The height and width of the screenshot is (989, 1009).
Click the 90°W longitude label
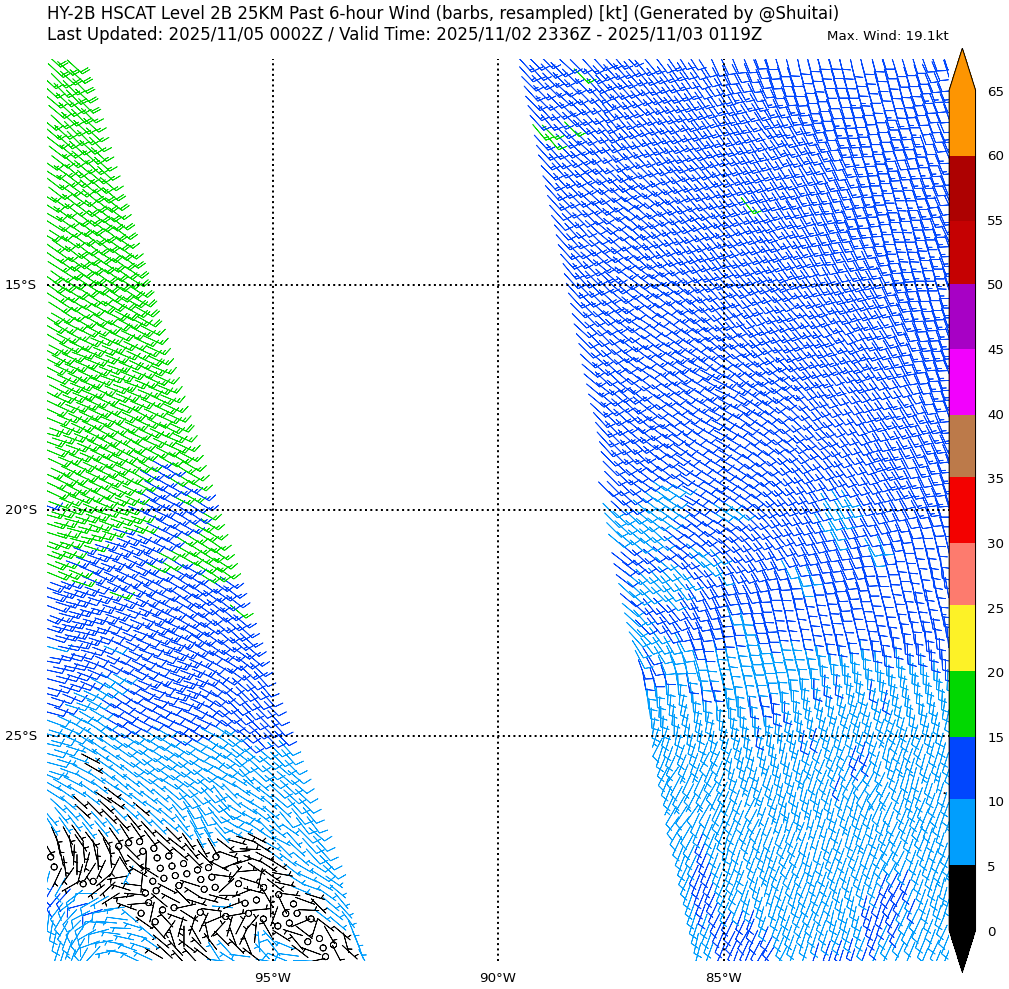point(498,977)
